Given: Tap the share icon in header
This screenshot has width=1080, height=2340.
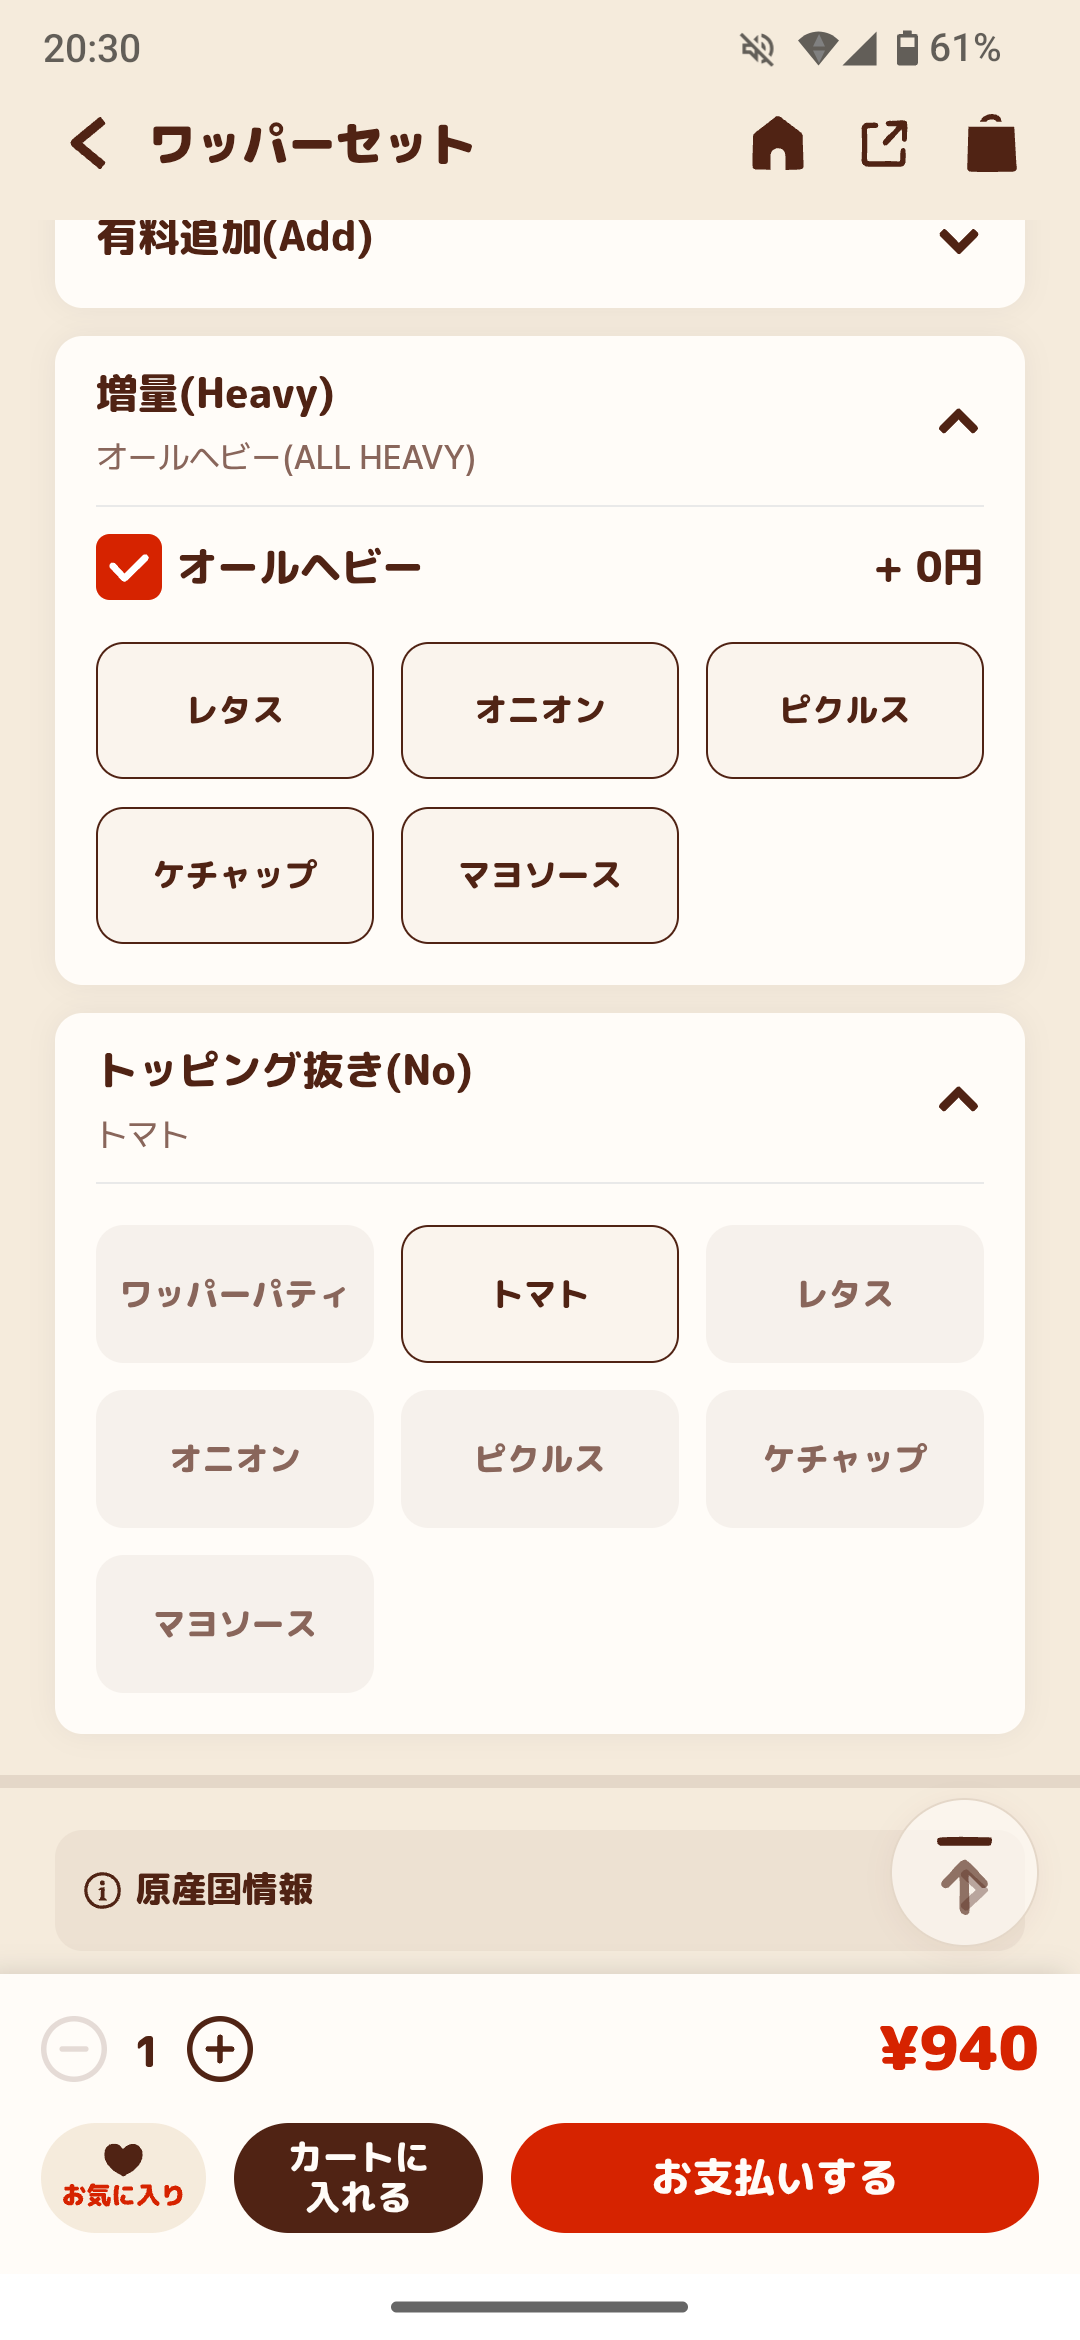Looking at the screenshot, I should tap(885, 143).
